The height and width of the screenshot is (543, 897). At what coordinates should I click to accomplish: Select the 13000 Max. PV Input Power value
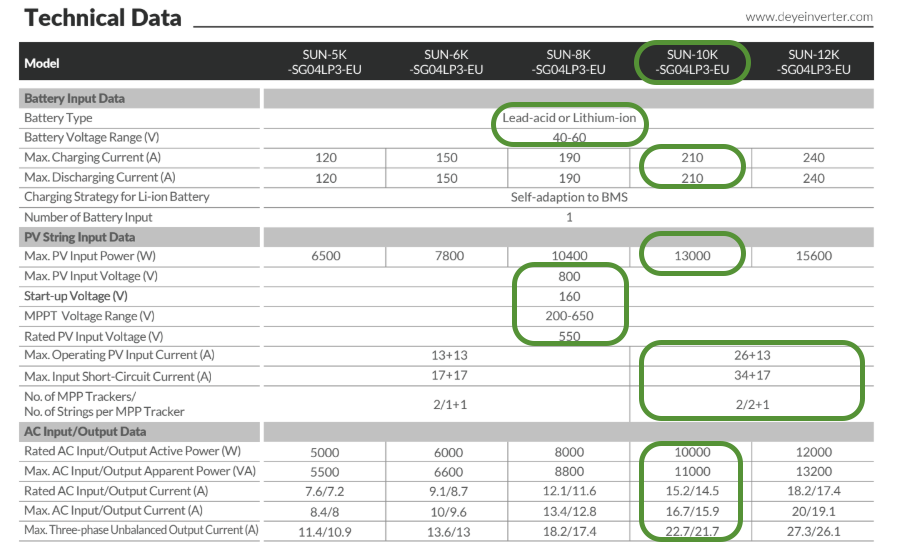692,256
